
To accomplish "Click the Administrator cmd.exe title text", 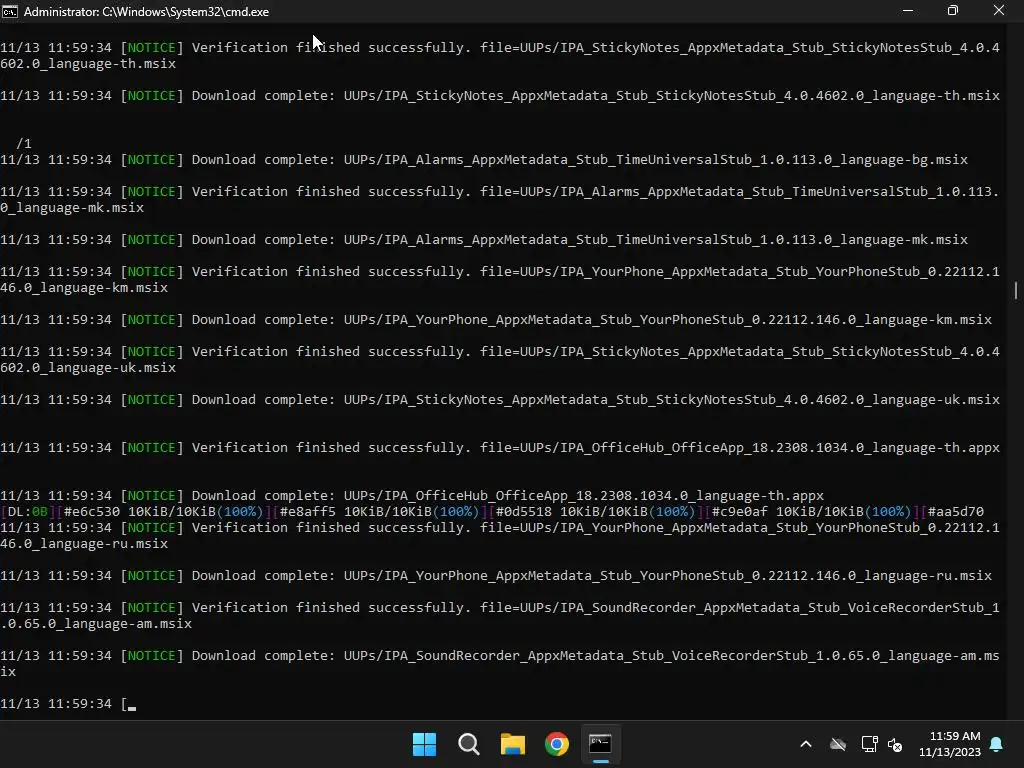I will pos(146,12).
